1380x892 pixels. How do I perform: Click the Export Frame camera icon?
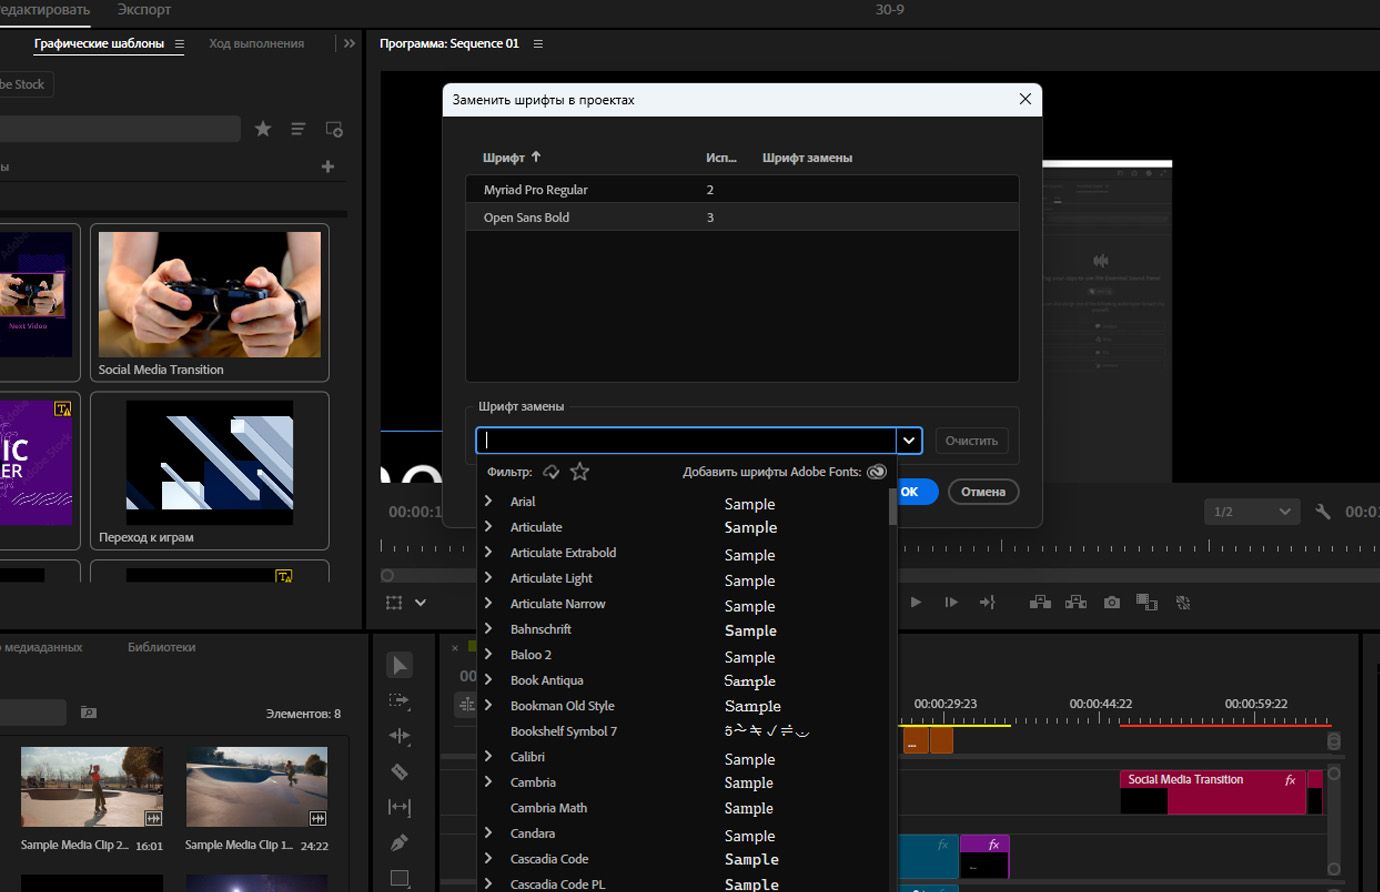tap(1111, 602)
